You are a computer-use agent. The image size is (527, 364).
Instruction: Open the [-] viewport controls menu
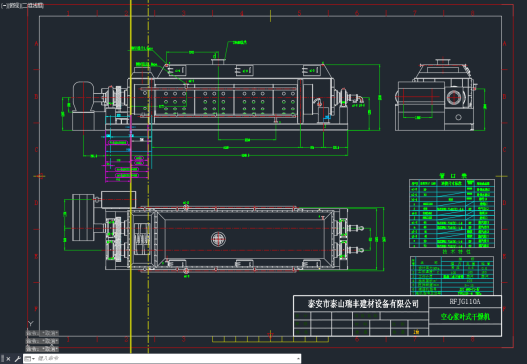4,5
